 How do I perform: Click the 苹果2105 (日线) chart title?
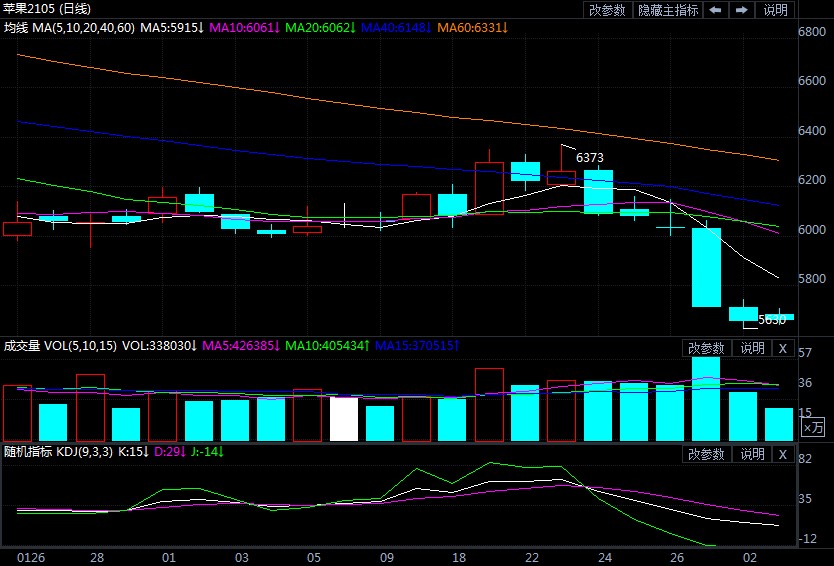[x=46, y=9]
